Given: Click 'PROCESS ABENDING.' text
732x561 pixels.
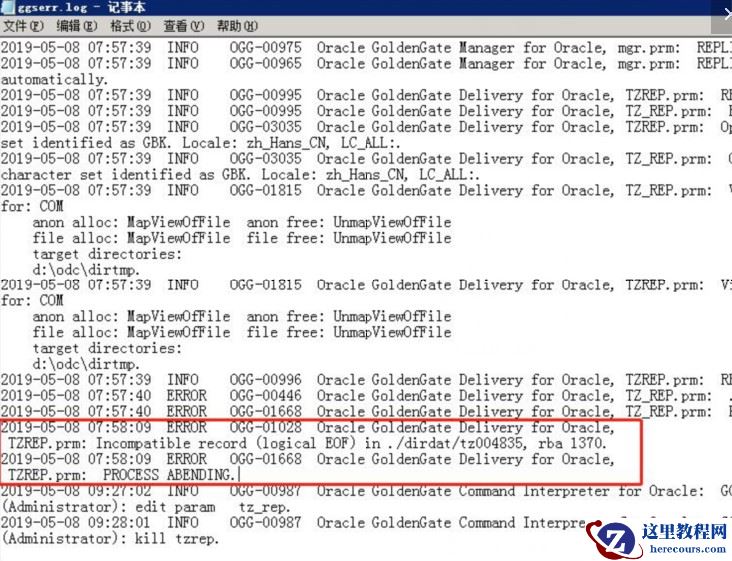Looking at the screenshot, I should (169, 475).
